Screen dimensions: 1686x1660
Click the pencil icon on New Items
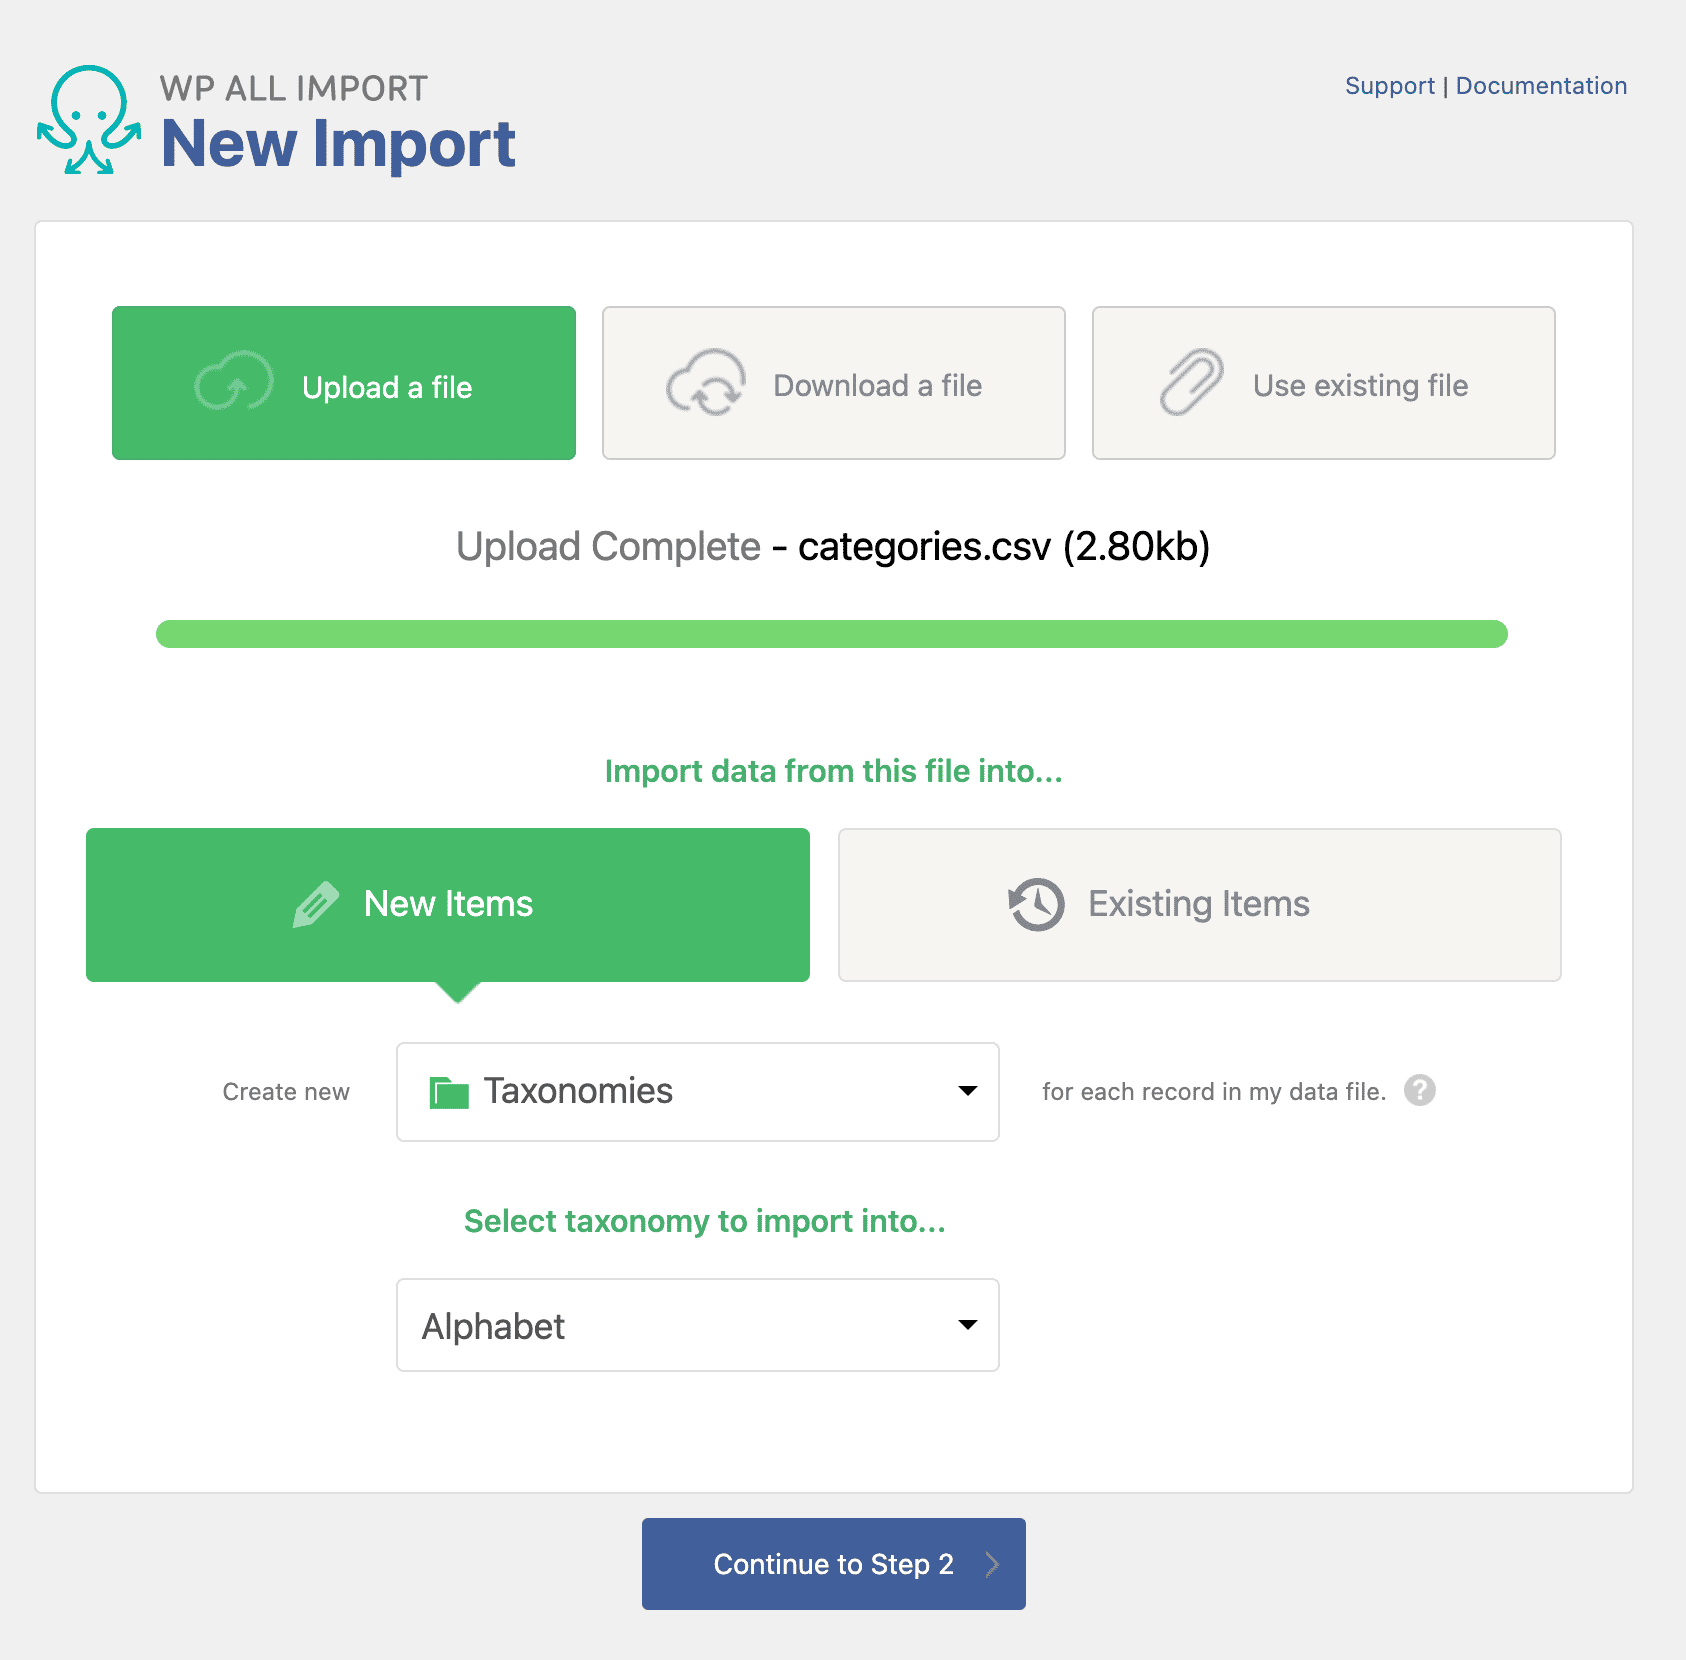pyautogui.click(x=316, y=904)
